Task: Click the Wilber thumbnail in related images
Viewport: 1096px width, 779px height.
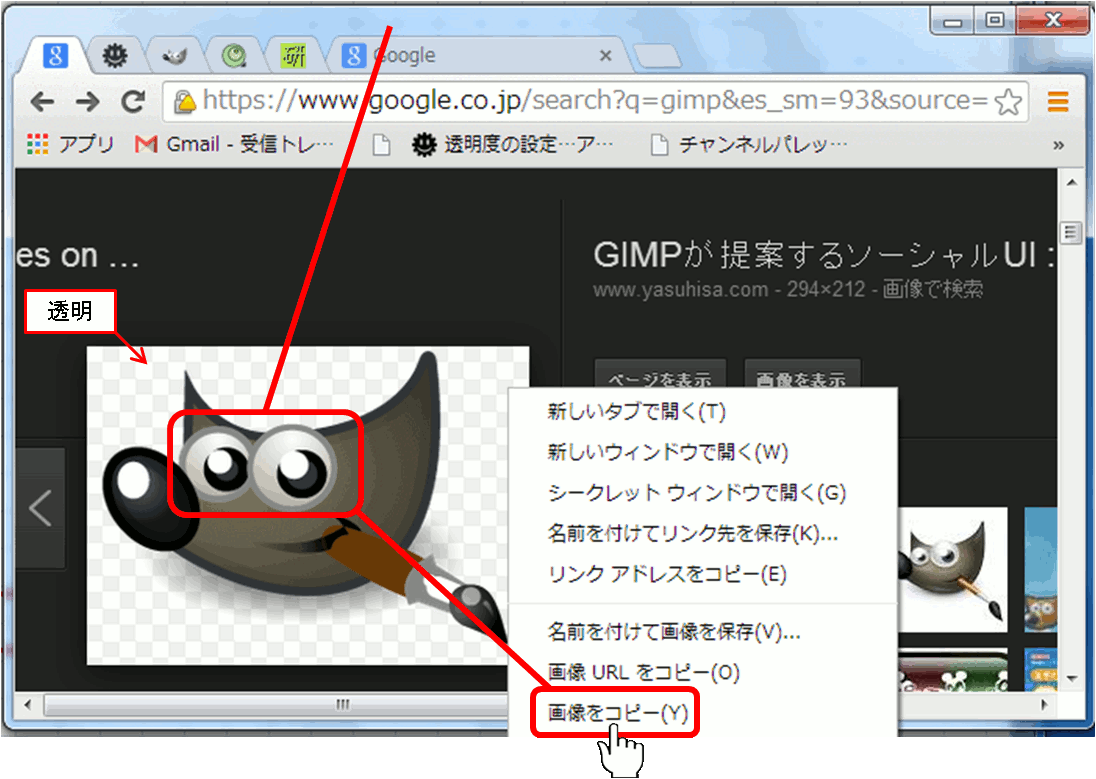Action: [952, 569]
